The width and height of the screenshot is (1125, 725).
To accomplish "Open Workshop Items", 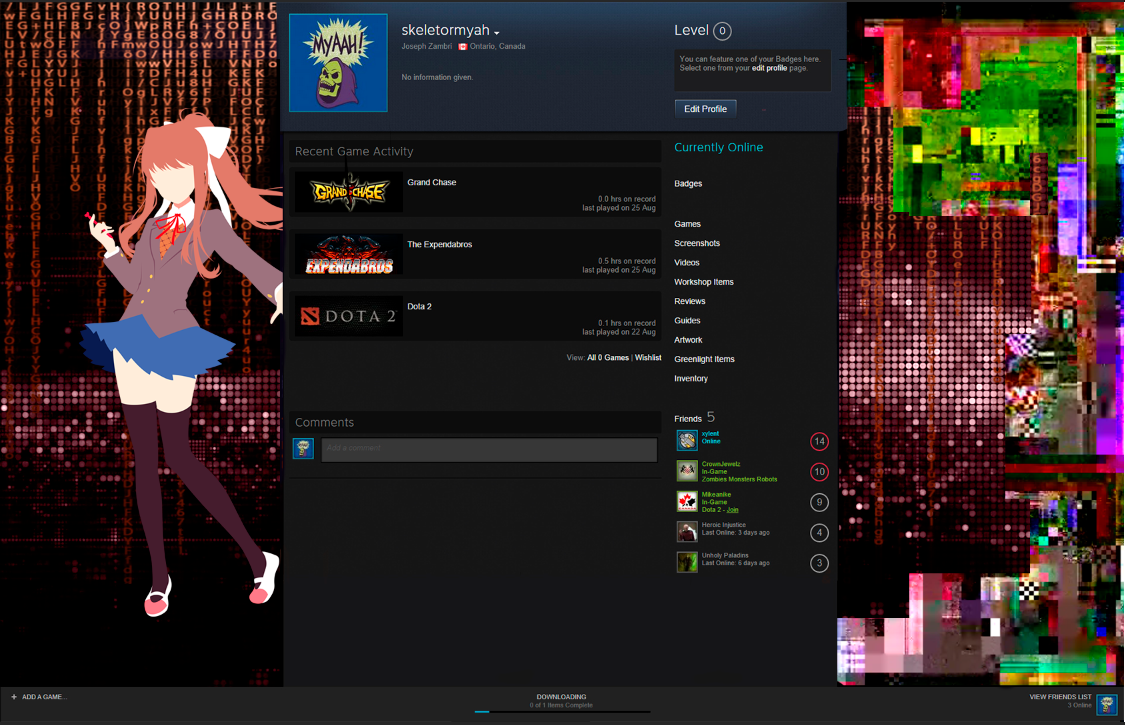I will 704,282.
